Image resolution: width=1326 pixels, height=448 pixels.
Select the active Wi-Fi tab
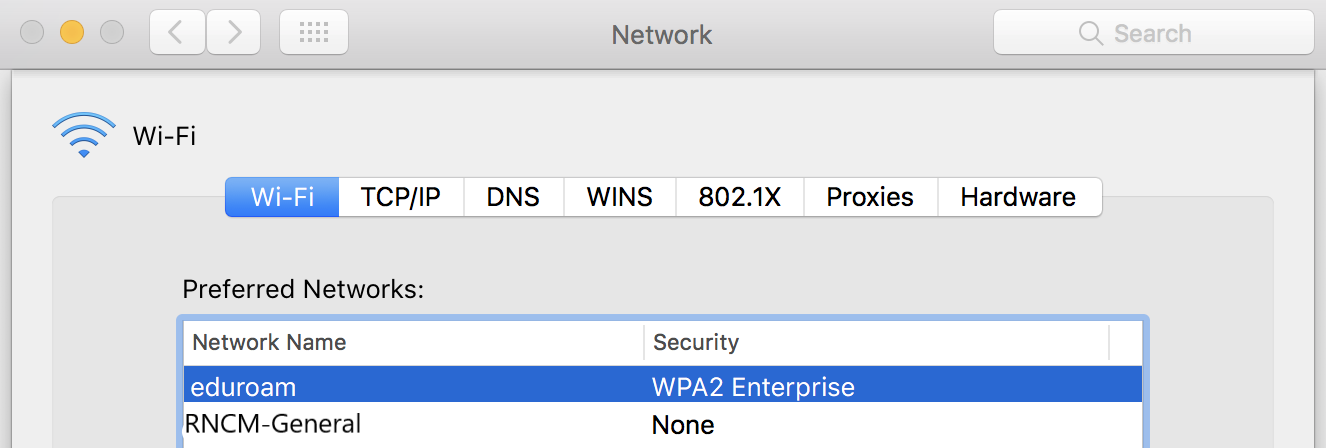coord(282,197)
